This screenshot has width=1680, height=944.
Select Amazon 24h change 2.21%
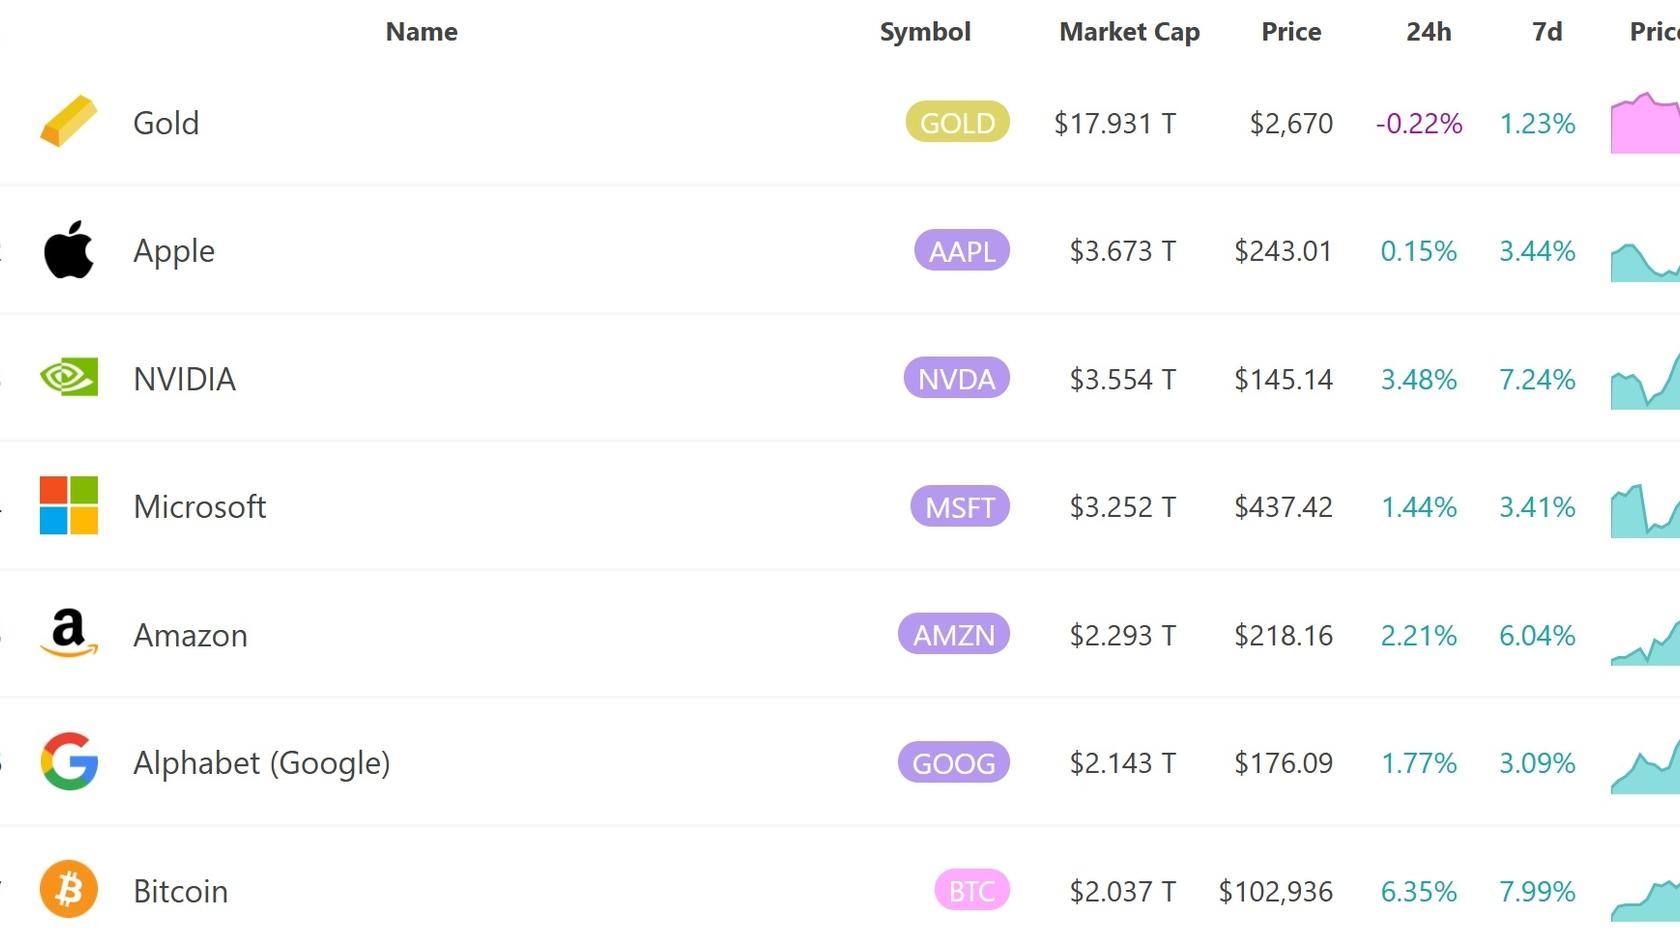tap(1419, 635)
